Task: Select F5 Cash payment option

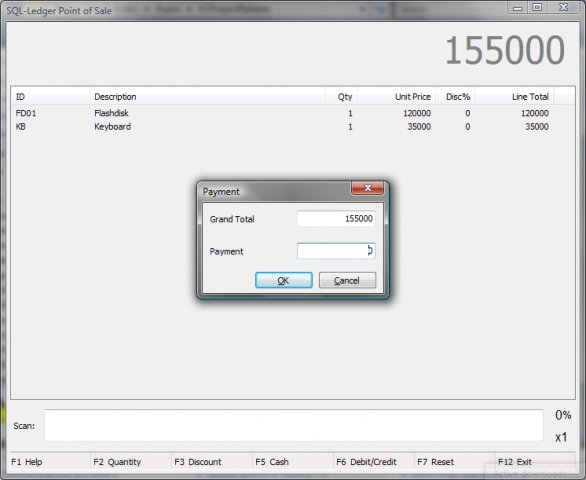Action: [272, 462]
